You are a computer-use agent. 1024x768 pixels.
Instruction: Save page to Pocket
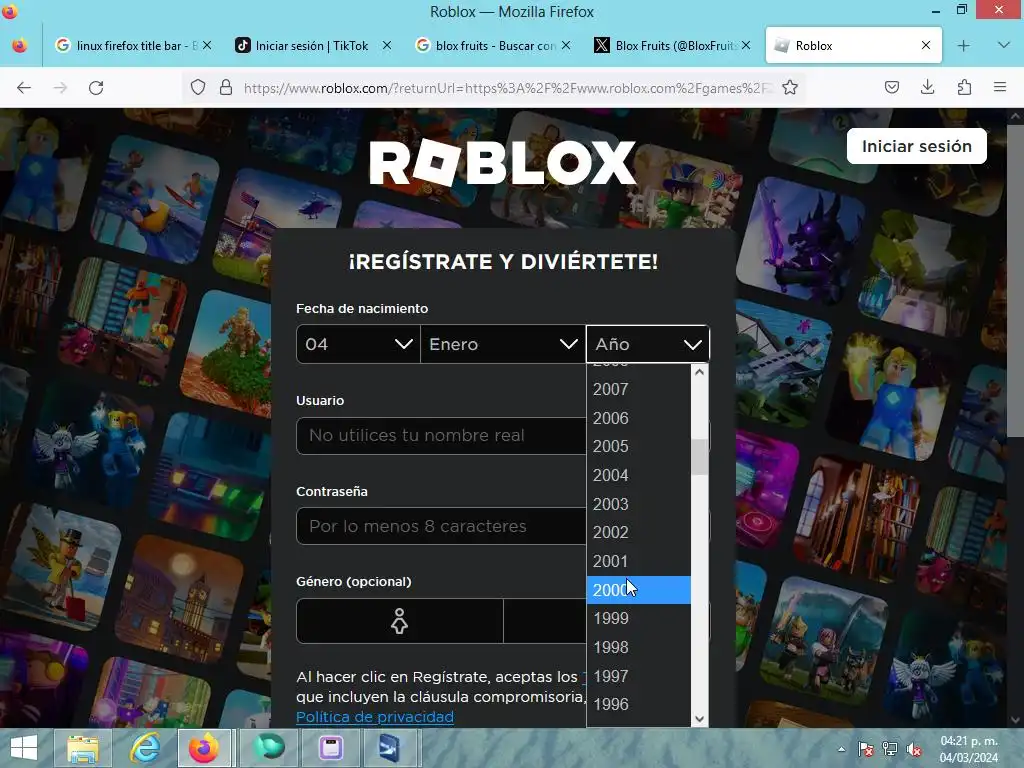[x=892, y=88]
